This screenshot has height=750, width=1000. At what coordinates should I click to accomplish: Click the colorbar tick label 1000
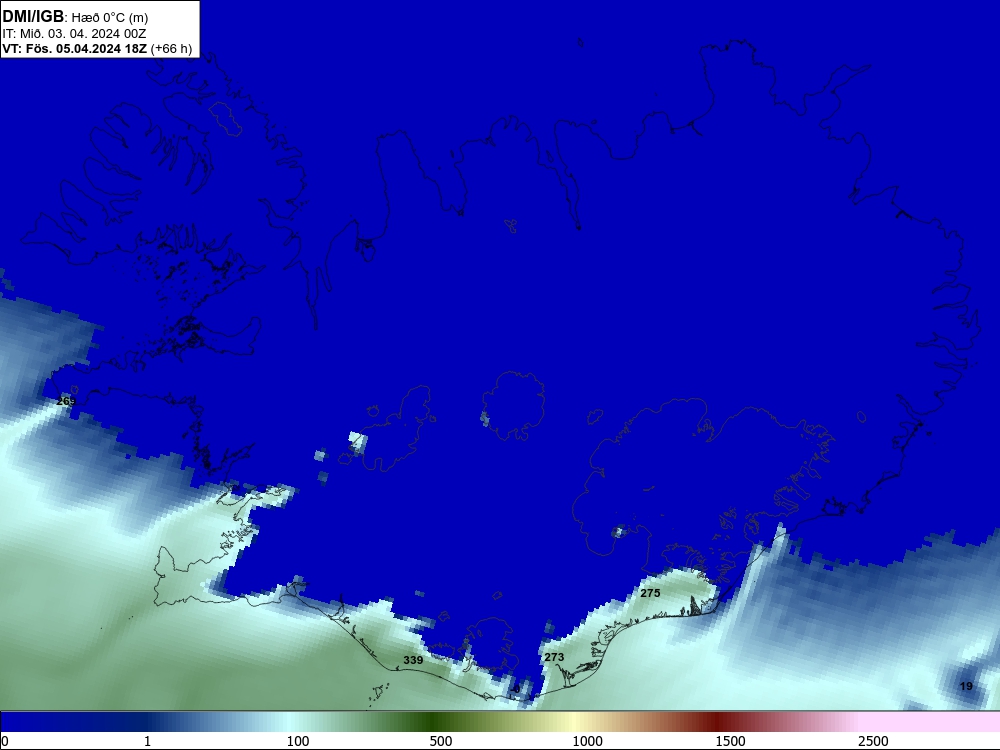pos(587,741)
